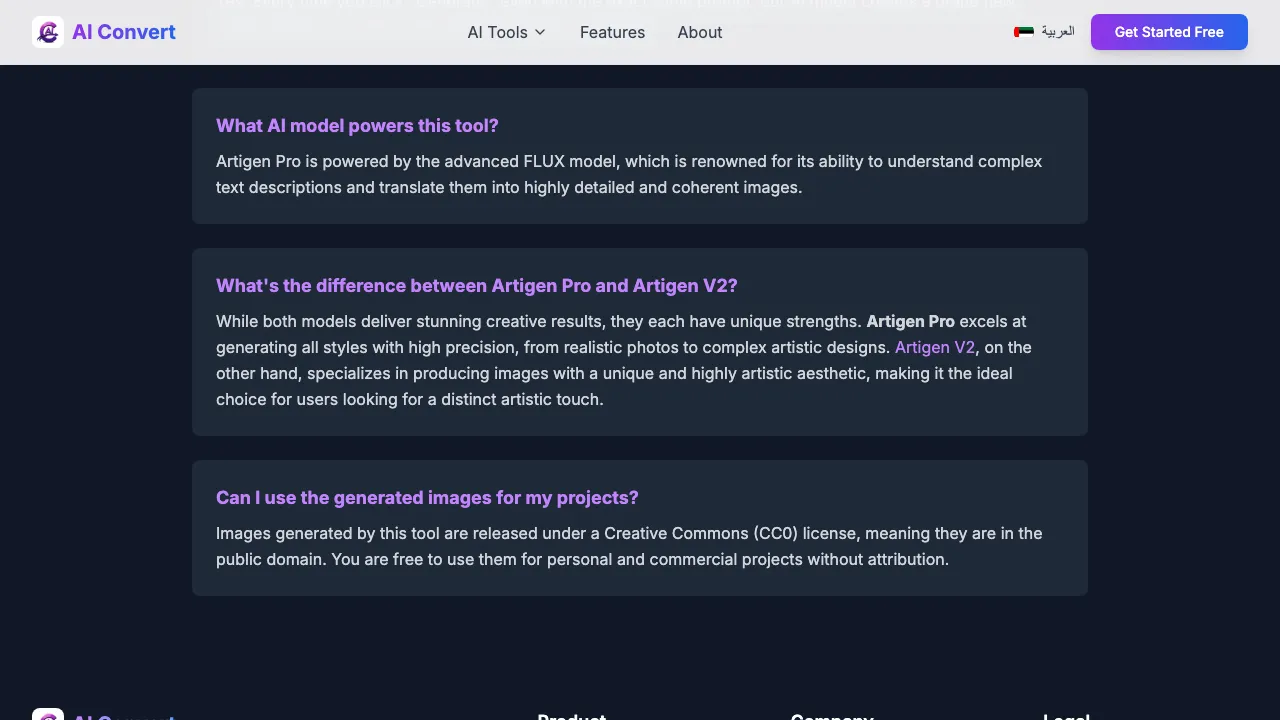Screen dimensions: 1280x720
Task: Click the footer AI Convert logo icon
Action: coord(48,714)
